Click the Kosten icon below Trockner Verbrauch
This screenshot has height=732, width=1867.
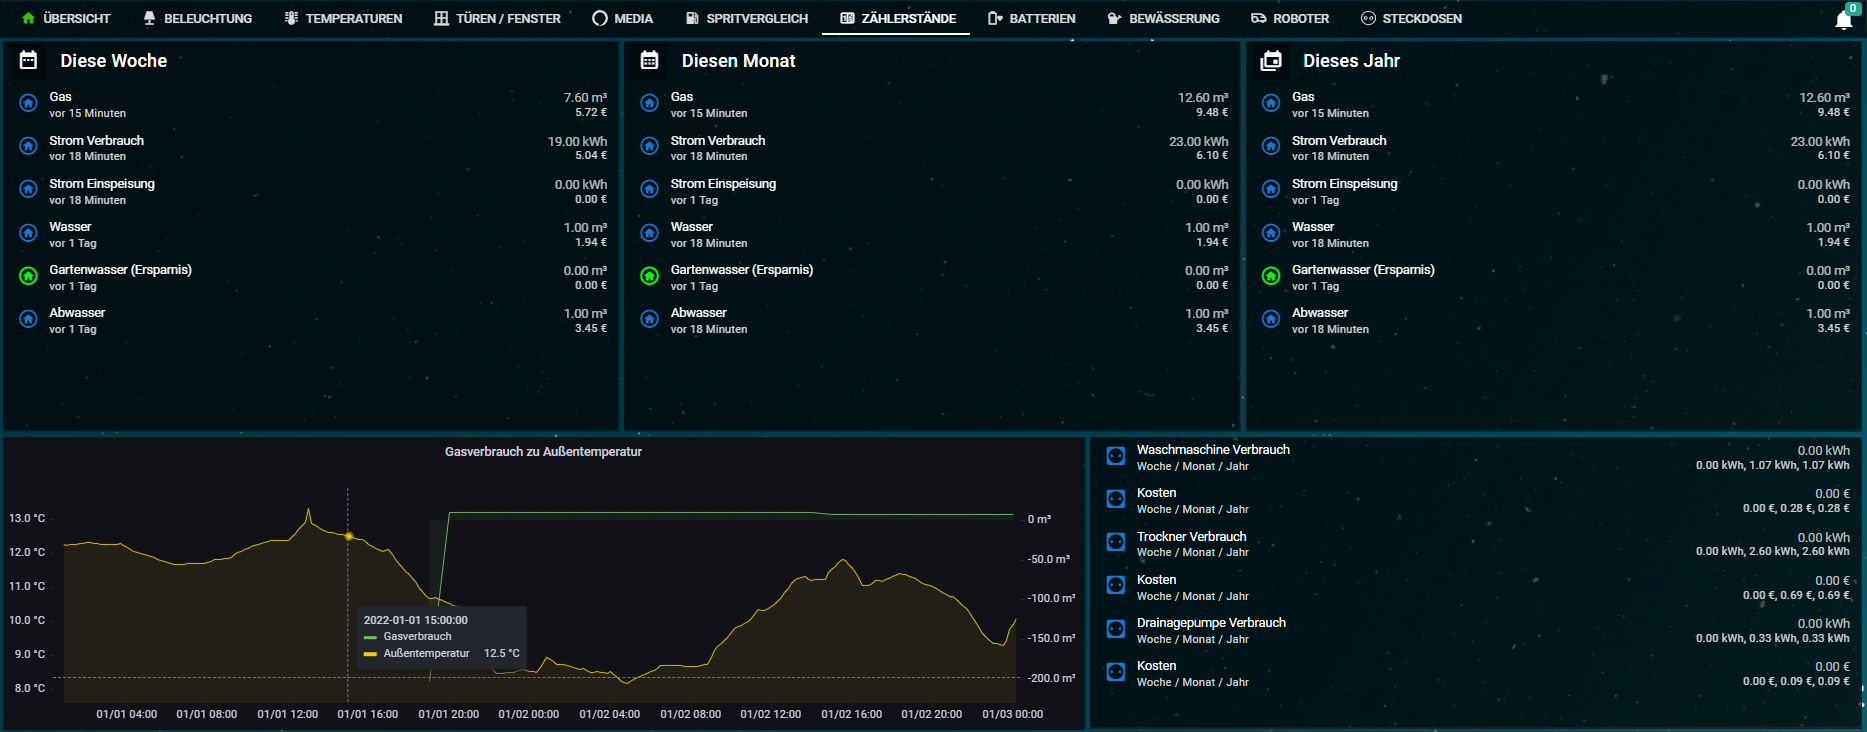click(x=1116, y=585)
